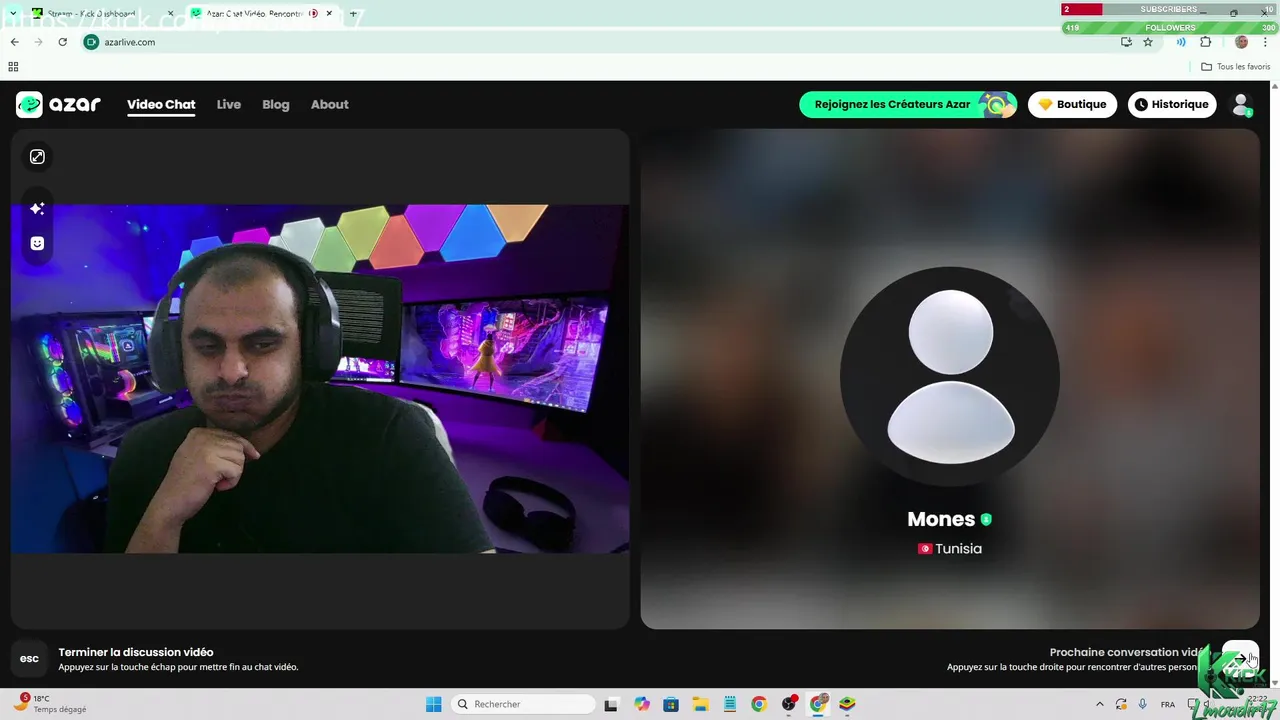This screenshot has height=720, width=1280.
Task: Click the Azar logo
Action: pyautogui.click(x=58, y=104)
